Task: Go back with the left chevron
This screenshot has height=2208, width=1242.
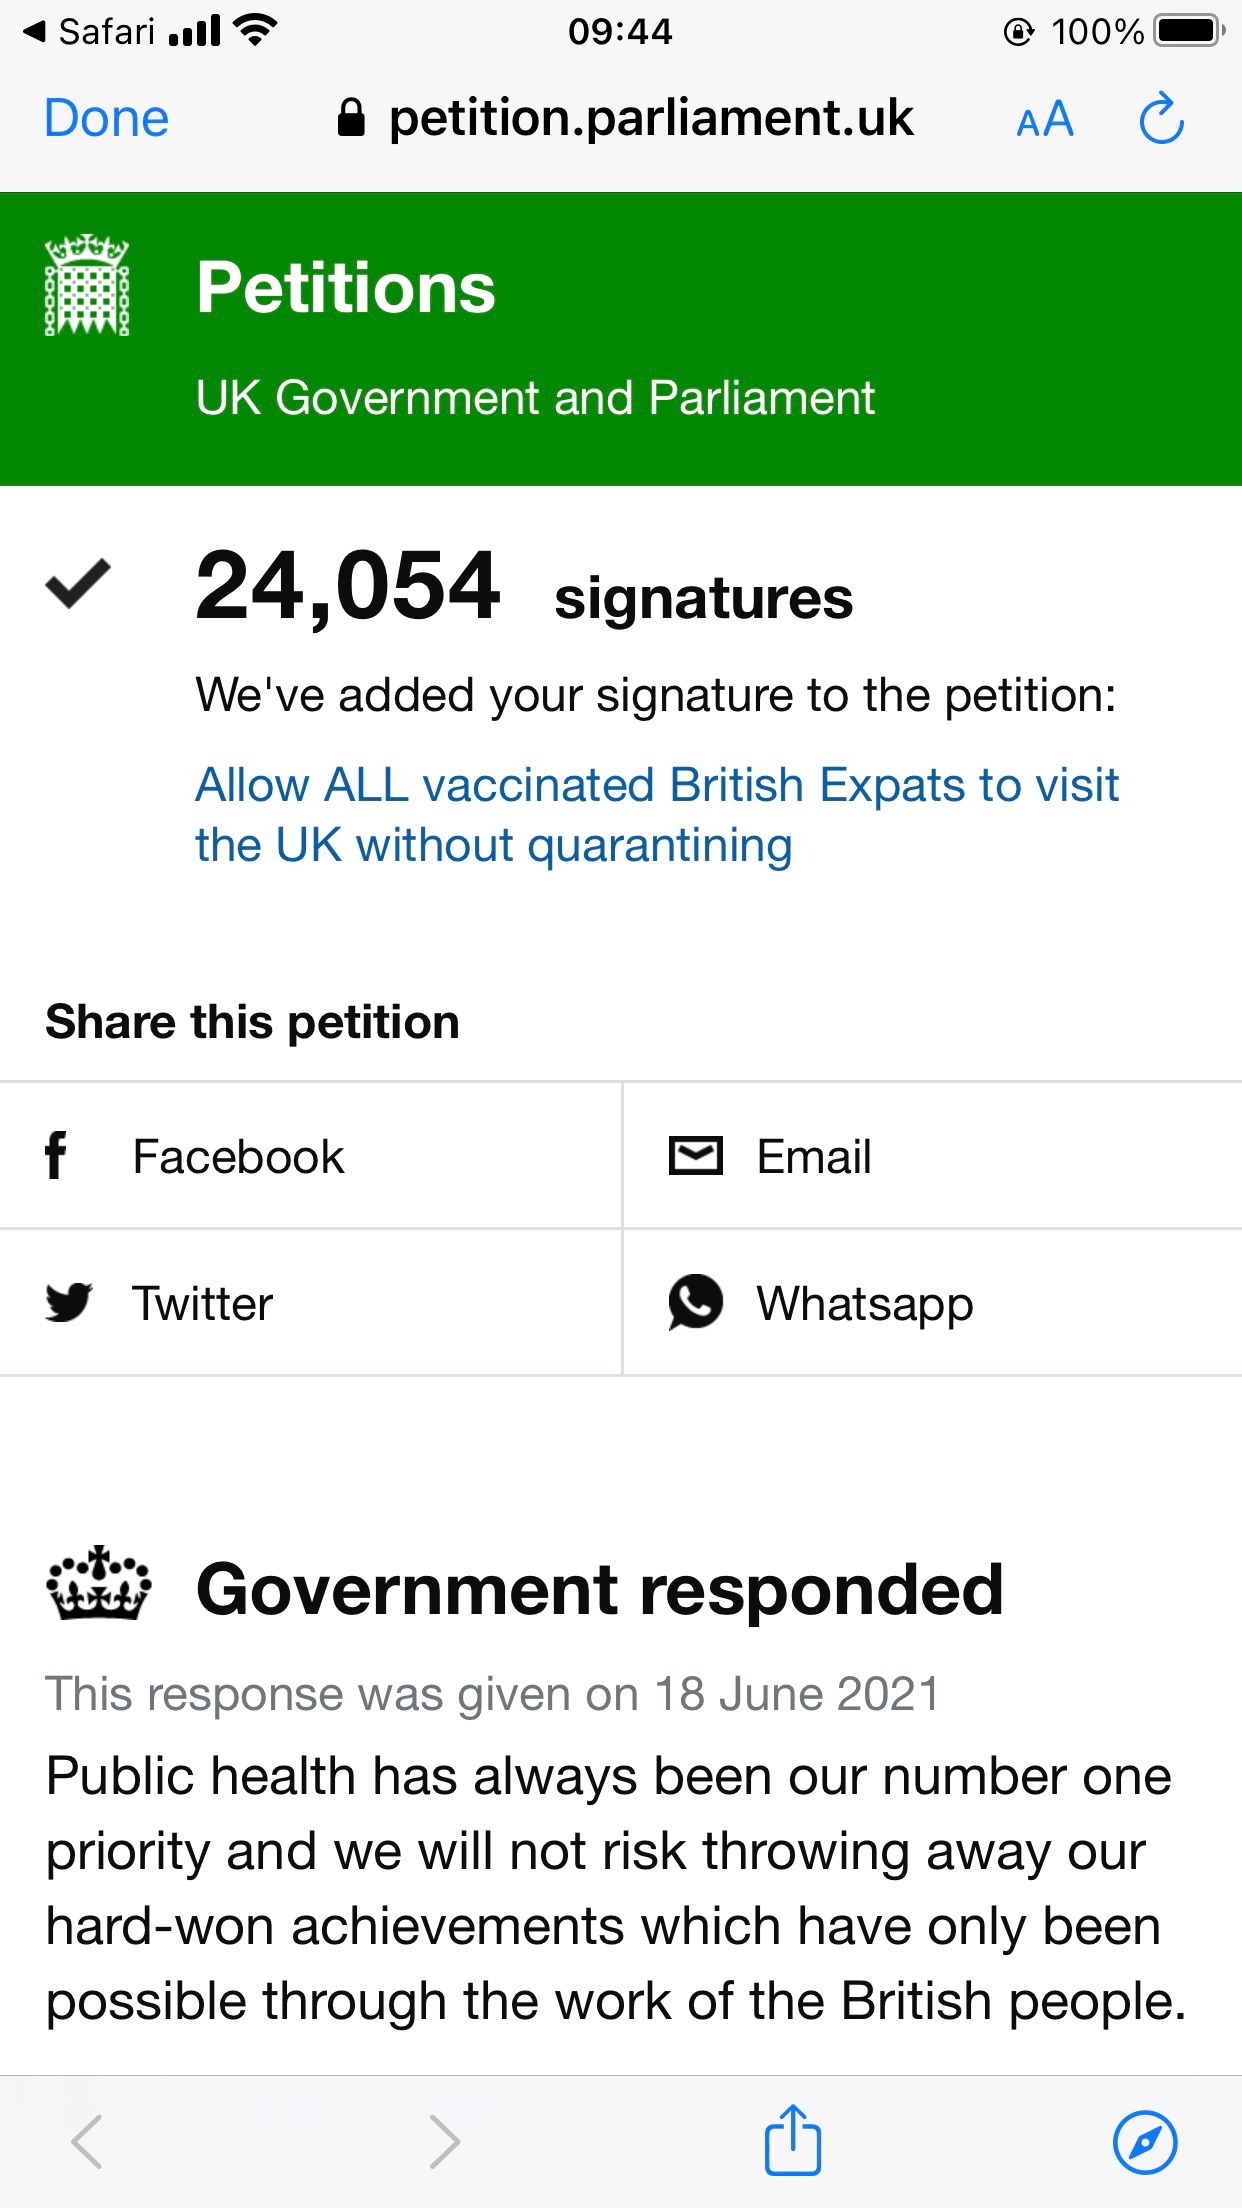Action: pyautogui.click(x=88, y=2142)
